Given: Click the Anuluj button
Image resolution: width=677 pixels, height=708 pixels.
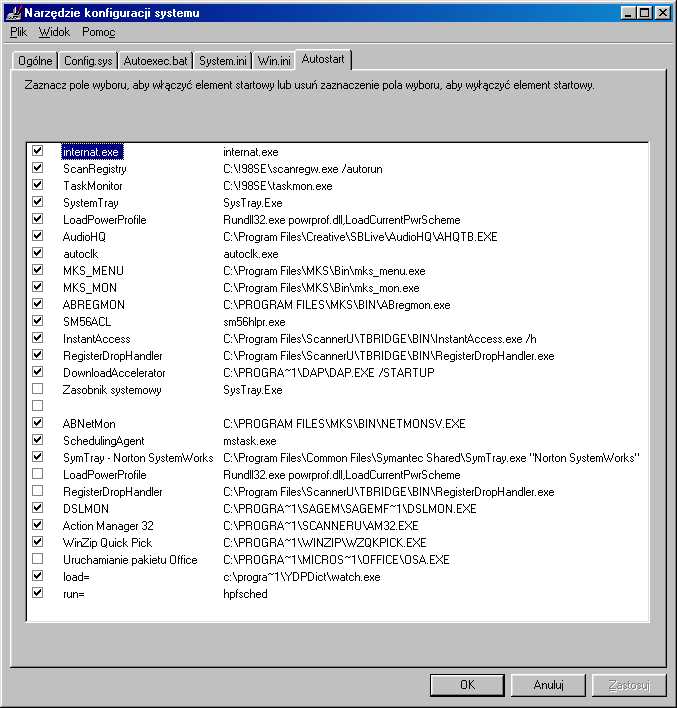Looking at the screenshot, I should (548, 685).
